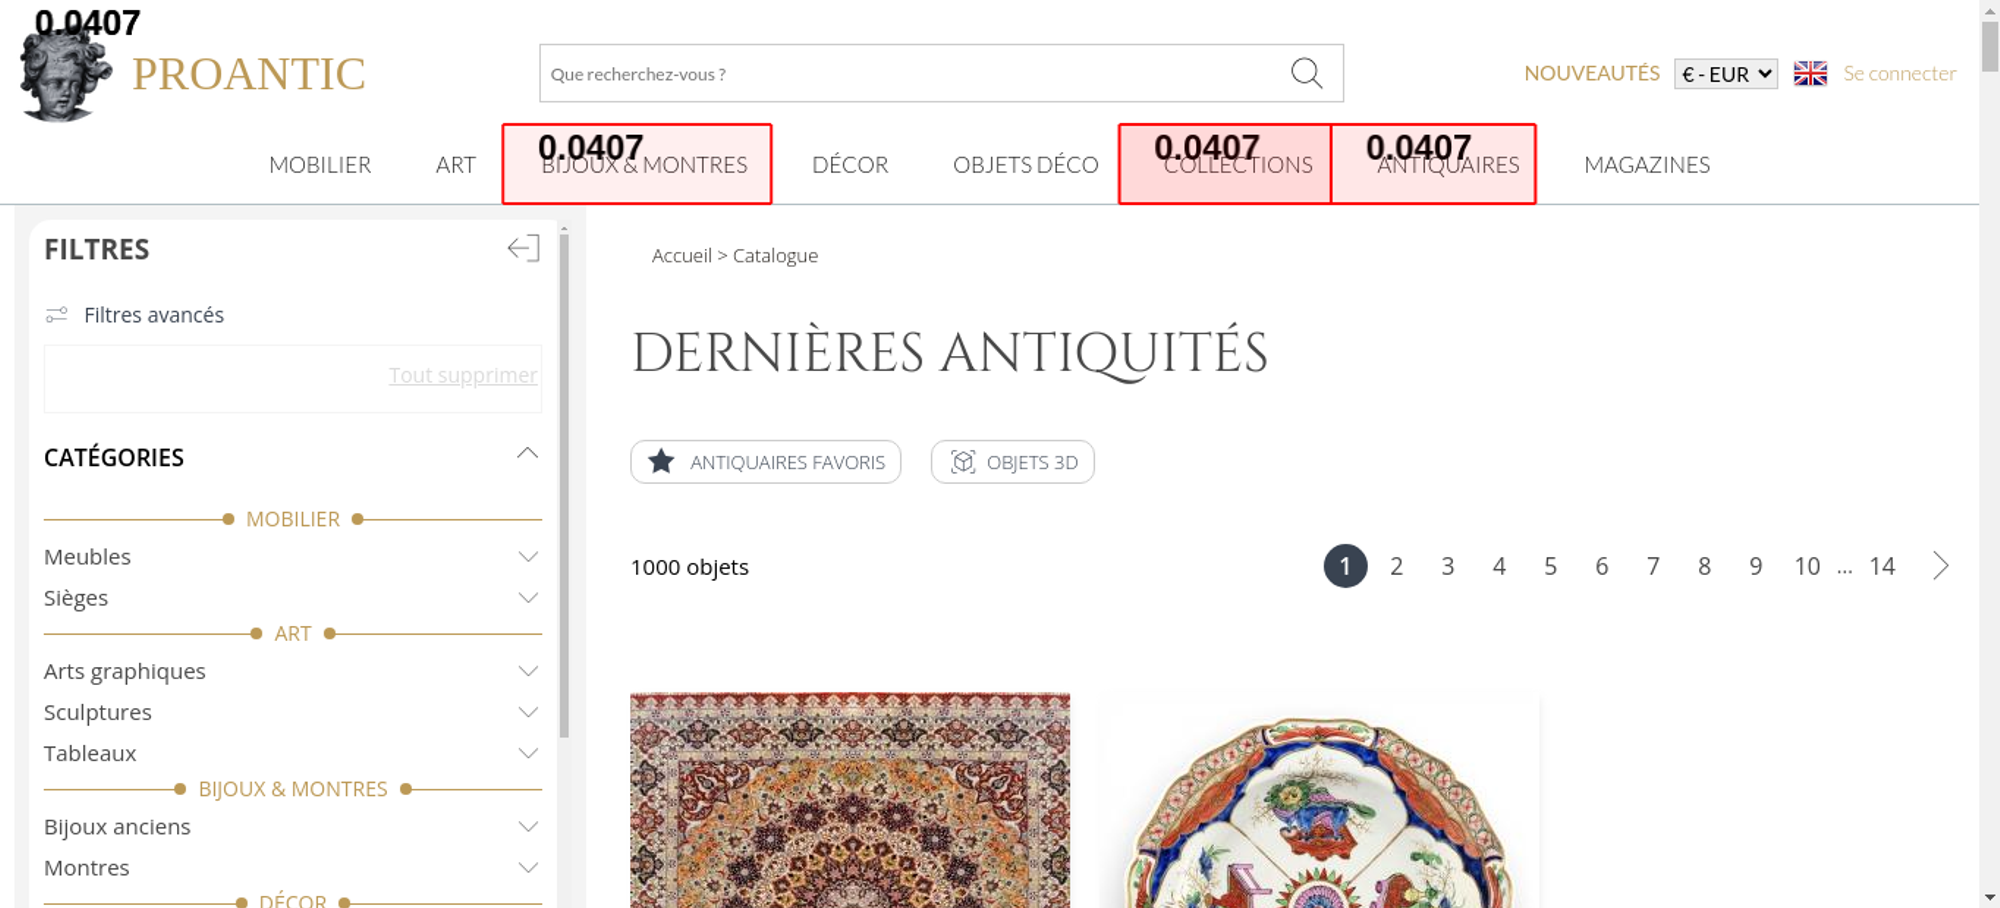Open the Magazines menu

(x=1646, y=165)
